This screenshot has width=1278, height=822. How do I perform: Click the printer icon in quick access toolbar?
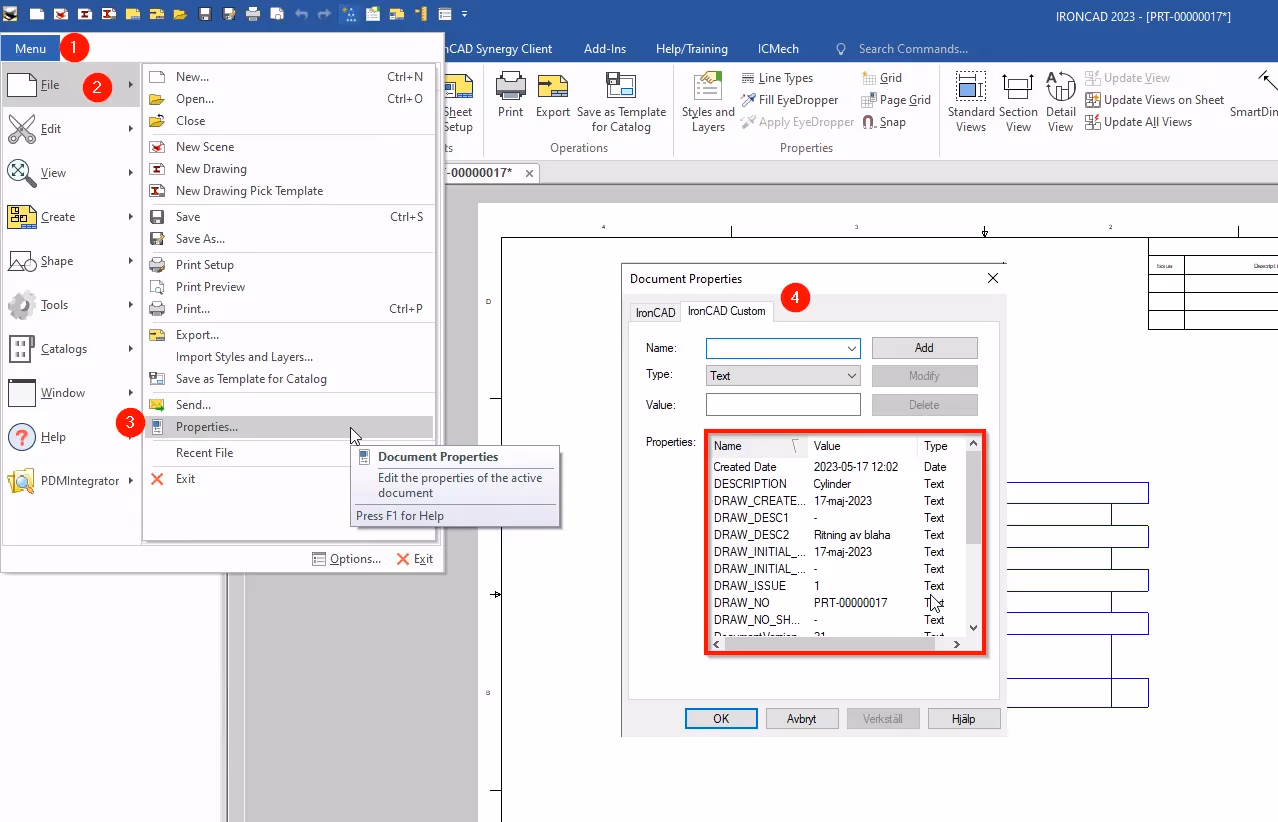(x=253, y=15)
